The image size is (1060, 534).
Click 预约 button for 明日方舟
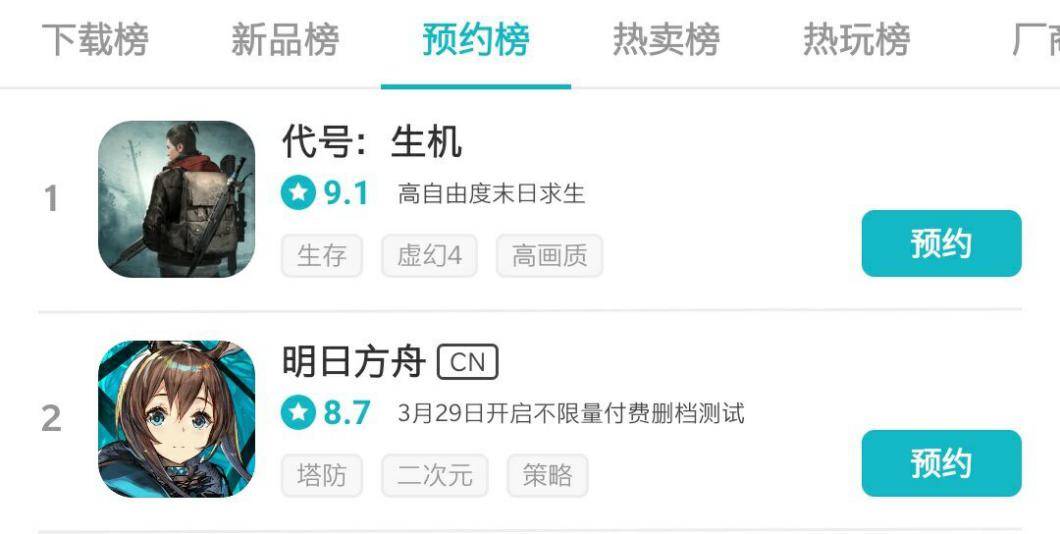point(941,463)
